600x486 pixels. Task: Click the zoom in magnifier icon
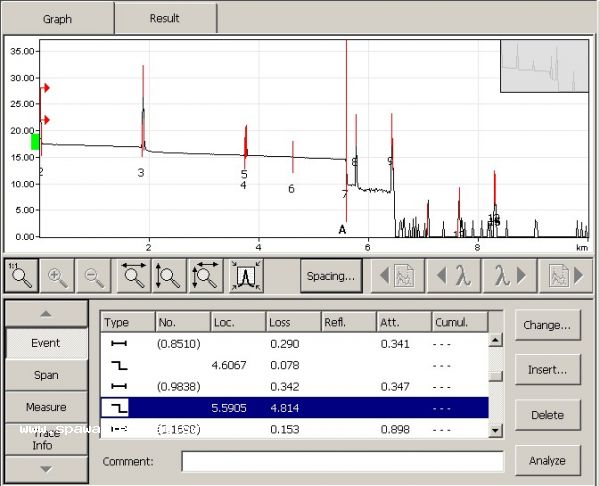pos(58,275)
